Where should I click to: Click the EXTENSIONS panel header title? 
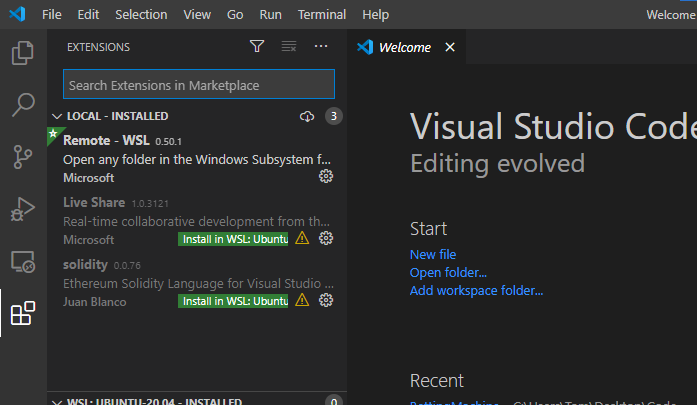[x=98, y=47]
